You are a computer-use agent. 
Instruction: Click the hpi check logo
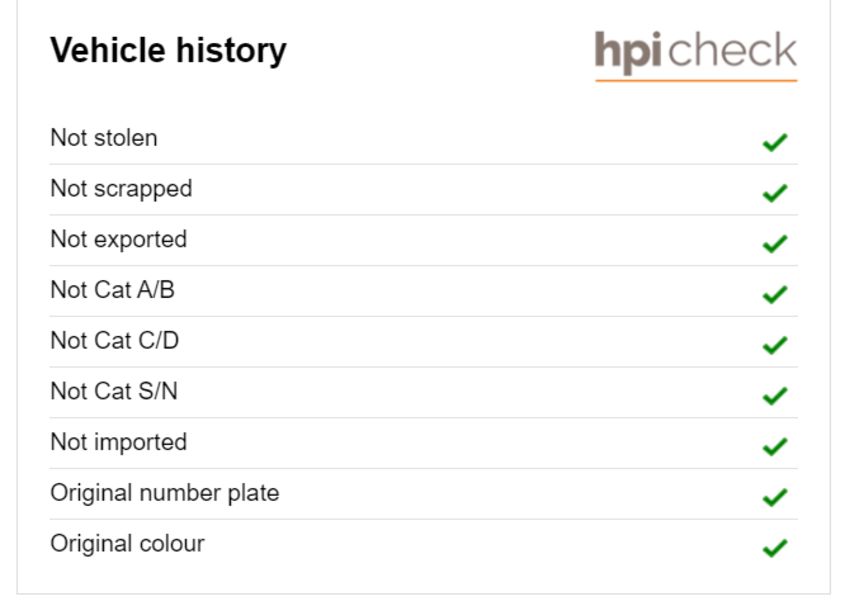[696, 55]
